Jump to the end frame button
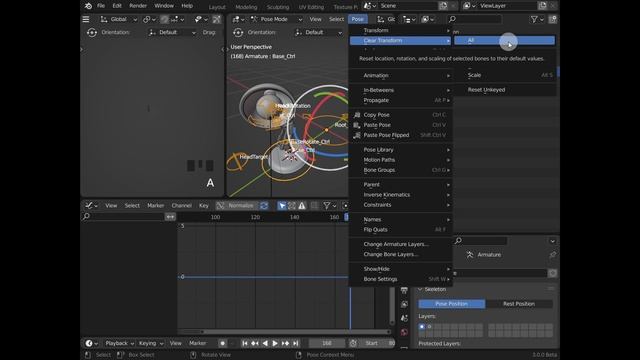This screenshot has height=360, width=640. 296,343
